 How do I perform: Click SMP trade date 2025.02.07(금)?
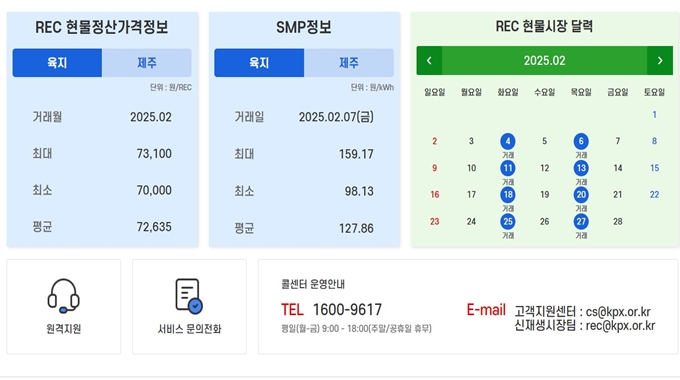click(336, 117)
